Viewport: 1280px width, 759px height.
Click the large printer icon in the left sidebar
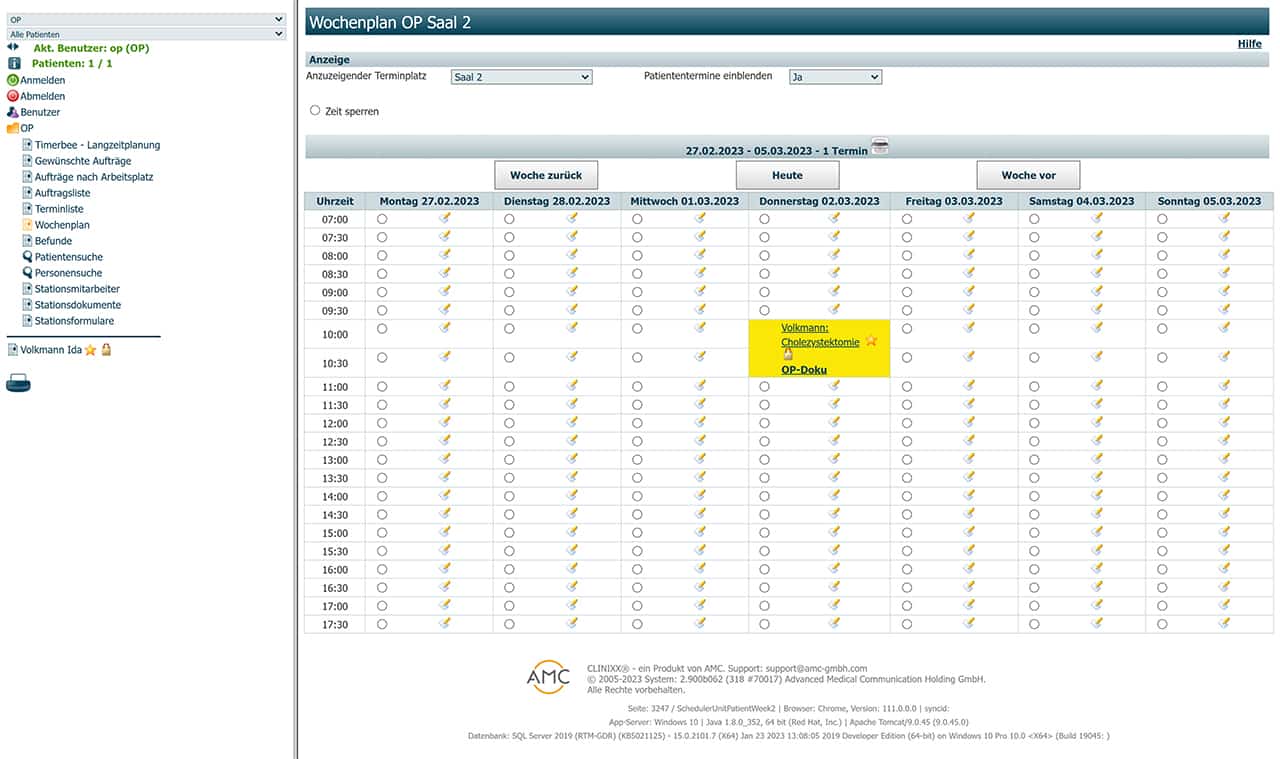pos(18,382)
